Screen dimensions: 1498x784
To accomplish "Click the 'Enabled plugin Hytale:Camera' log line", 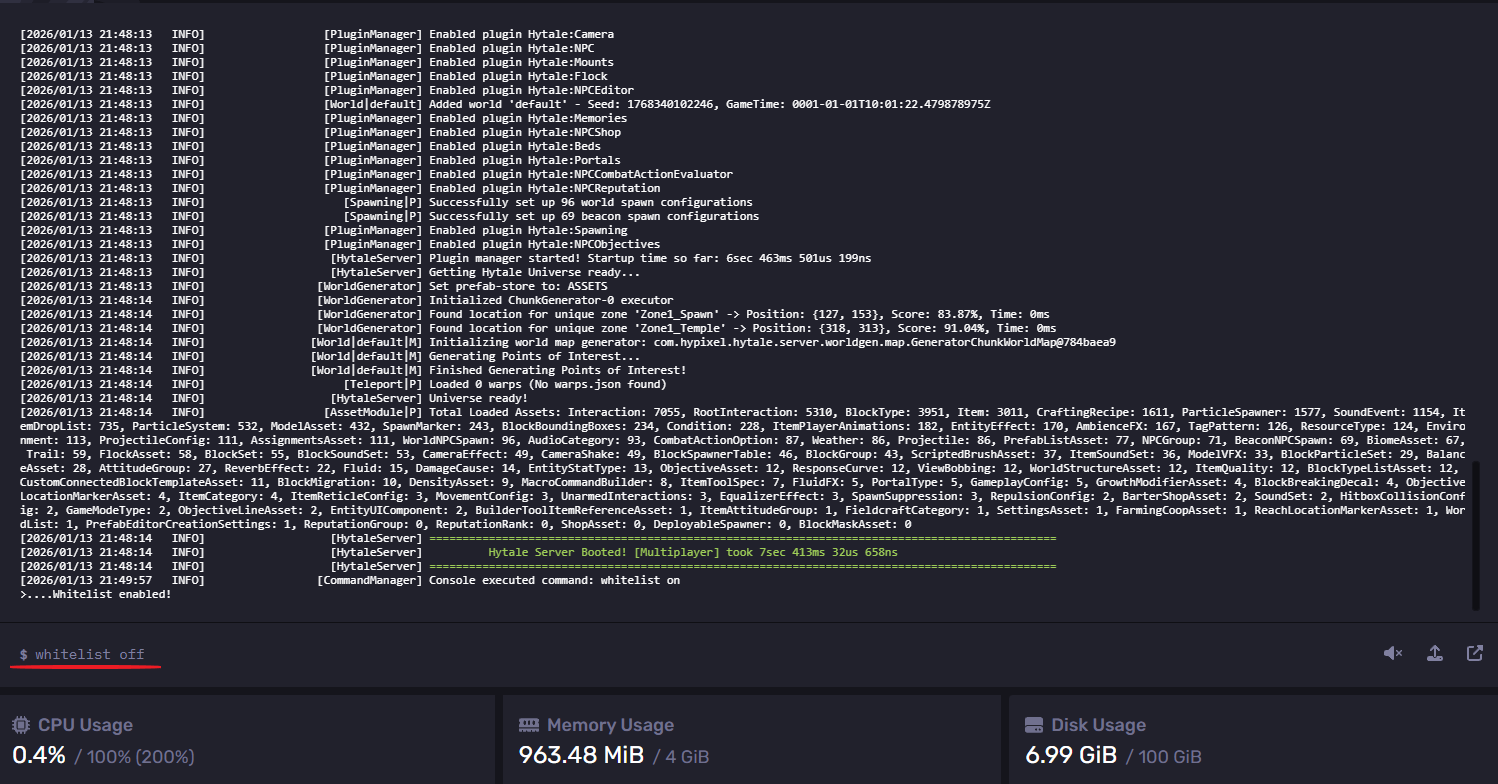I will pos(521,34).
